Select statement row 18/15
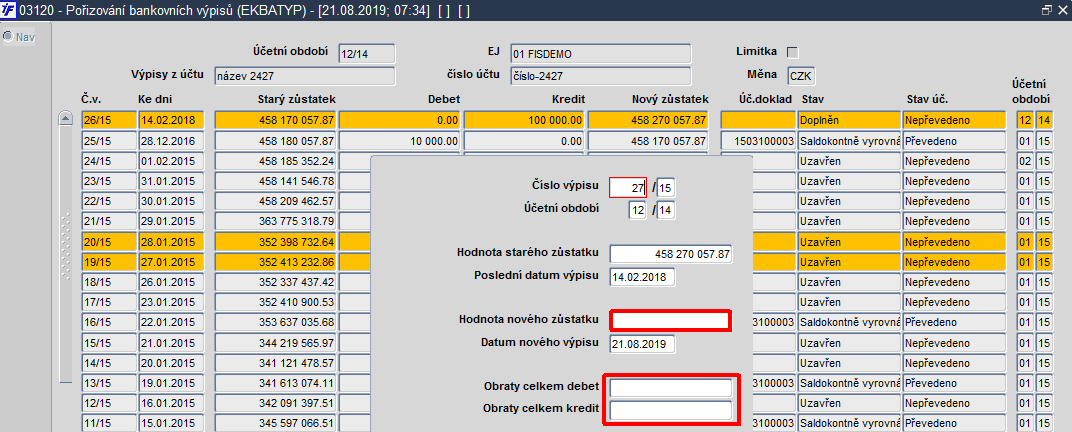Screen dimensions: 1072x432 click(x=107, y=282)
